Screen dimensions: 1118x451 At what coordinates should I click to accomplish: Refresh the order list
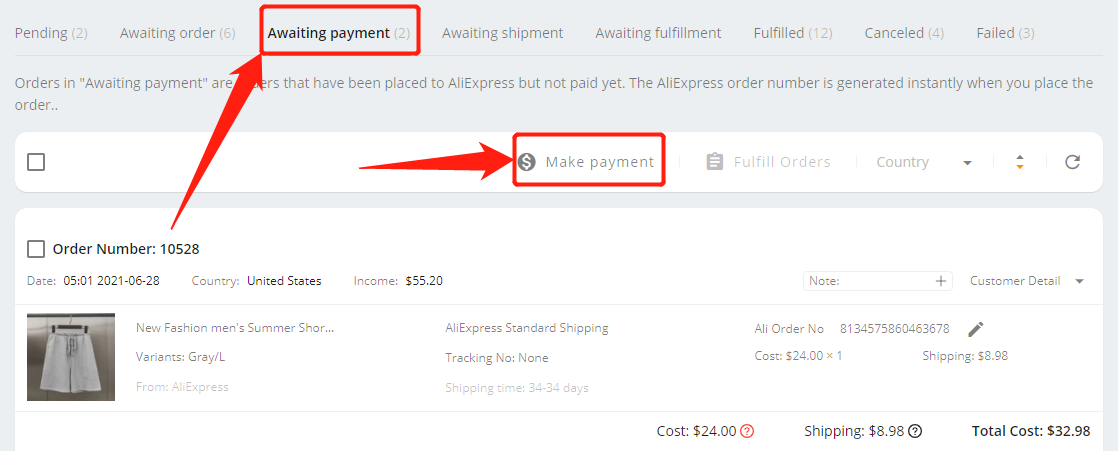pyautogui.click(x=1072, y=162)
